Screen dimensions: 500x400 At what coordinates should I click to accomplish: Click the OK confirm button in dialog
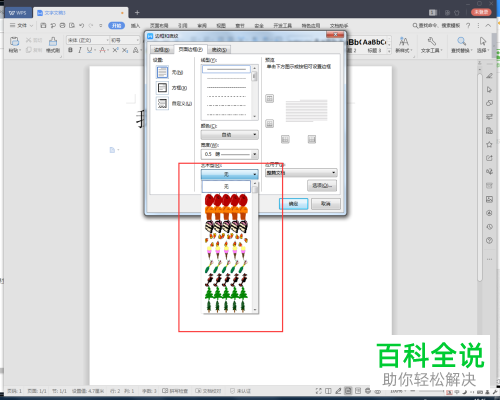tap(293, 204)
